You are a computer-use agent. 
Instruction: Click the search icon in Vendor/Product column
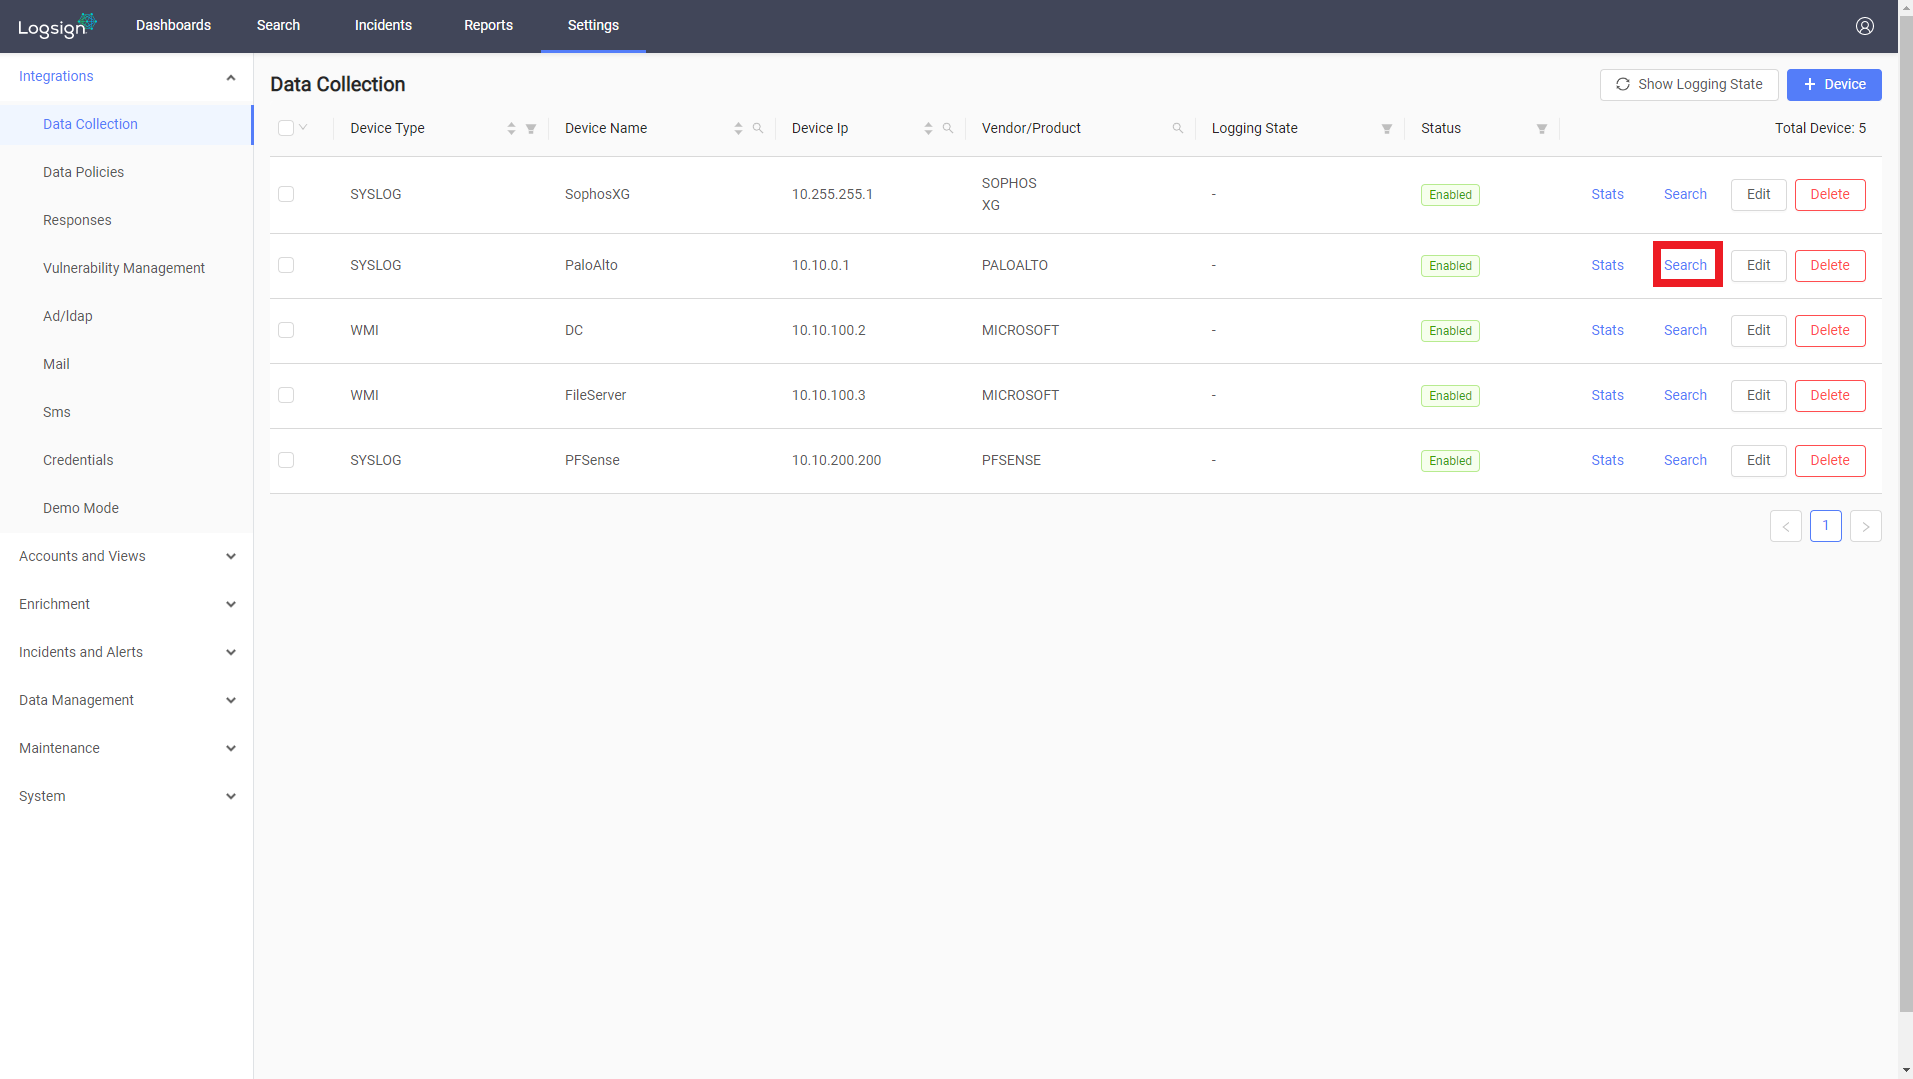tap(1177, 128)
